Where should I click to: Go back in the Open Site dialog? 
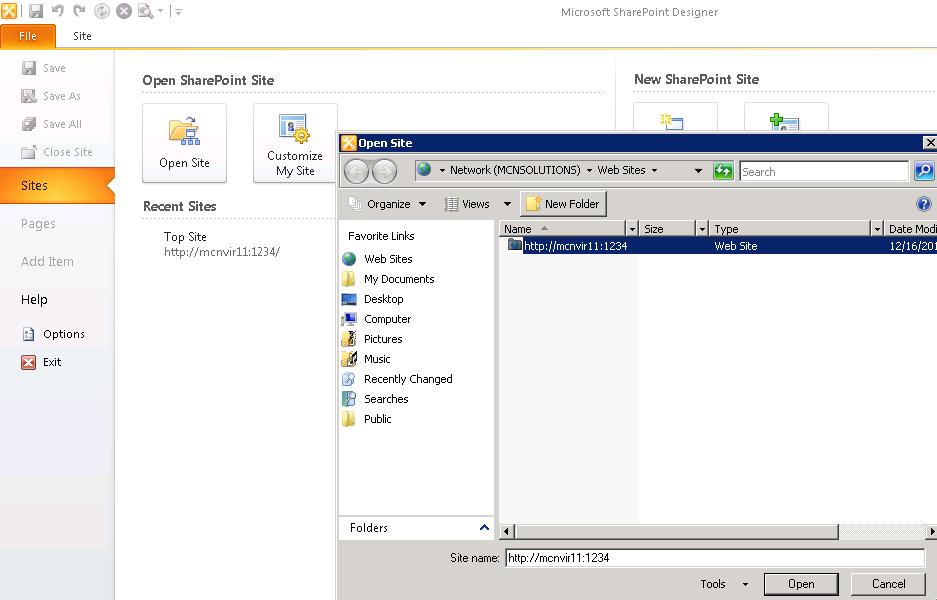coord(357,172)
